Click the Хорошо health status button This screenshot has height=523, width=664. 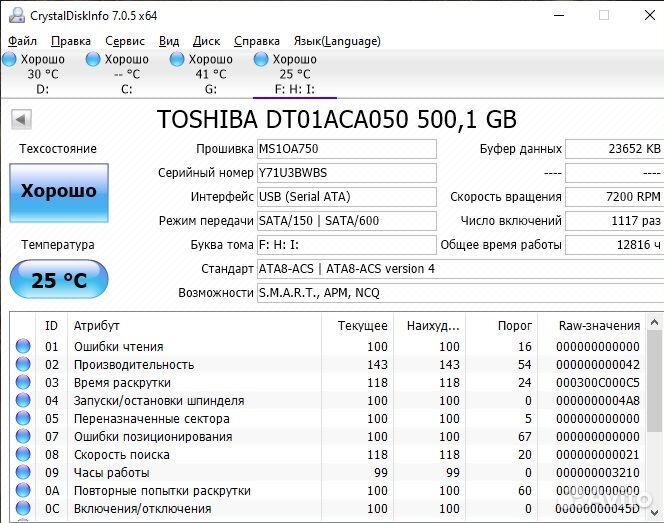tap(59, 193)
